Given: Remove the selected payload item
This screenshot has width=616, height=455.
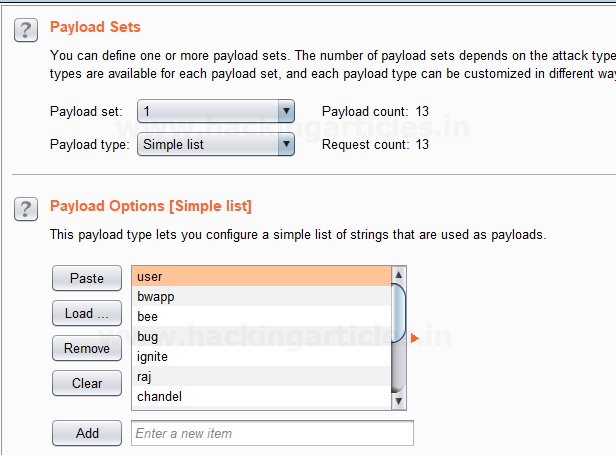Looking at the screenshot, I should [87, 349].
